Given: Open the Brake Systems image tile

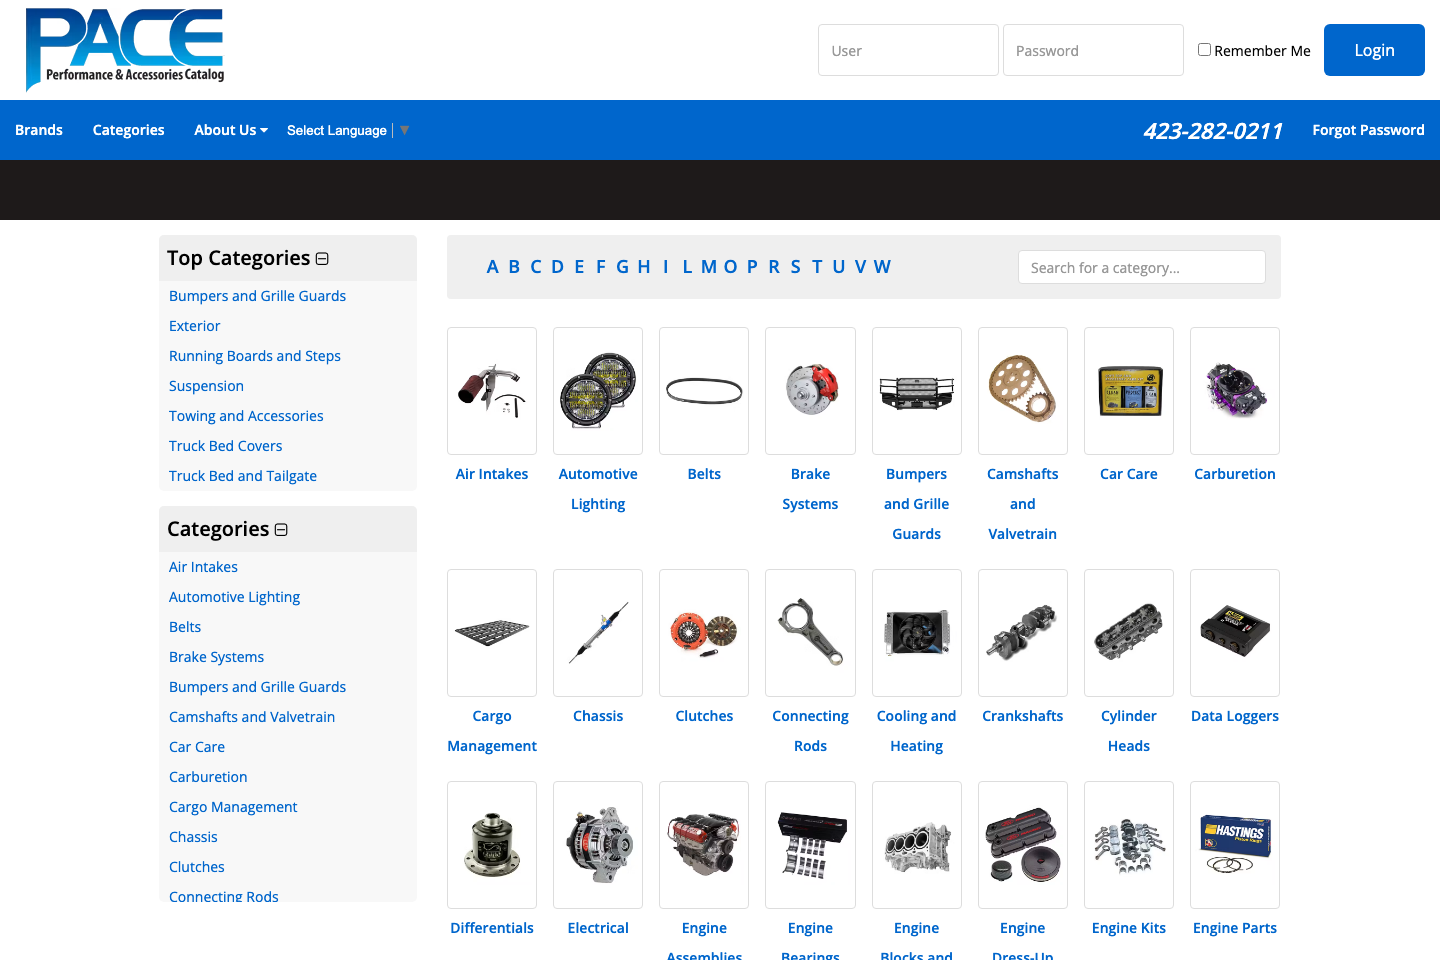Looking at the screenshot, I should (810, 391).
